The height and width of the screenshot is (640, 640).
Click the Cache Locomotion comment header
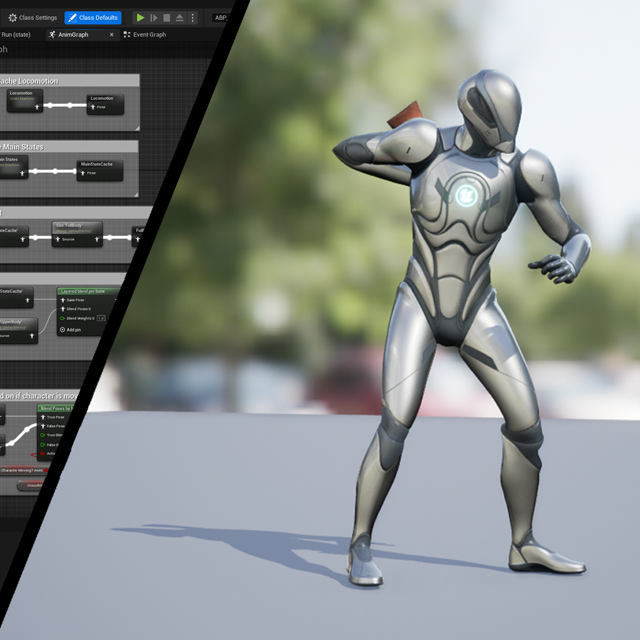30,81
